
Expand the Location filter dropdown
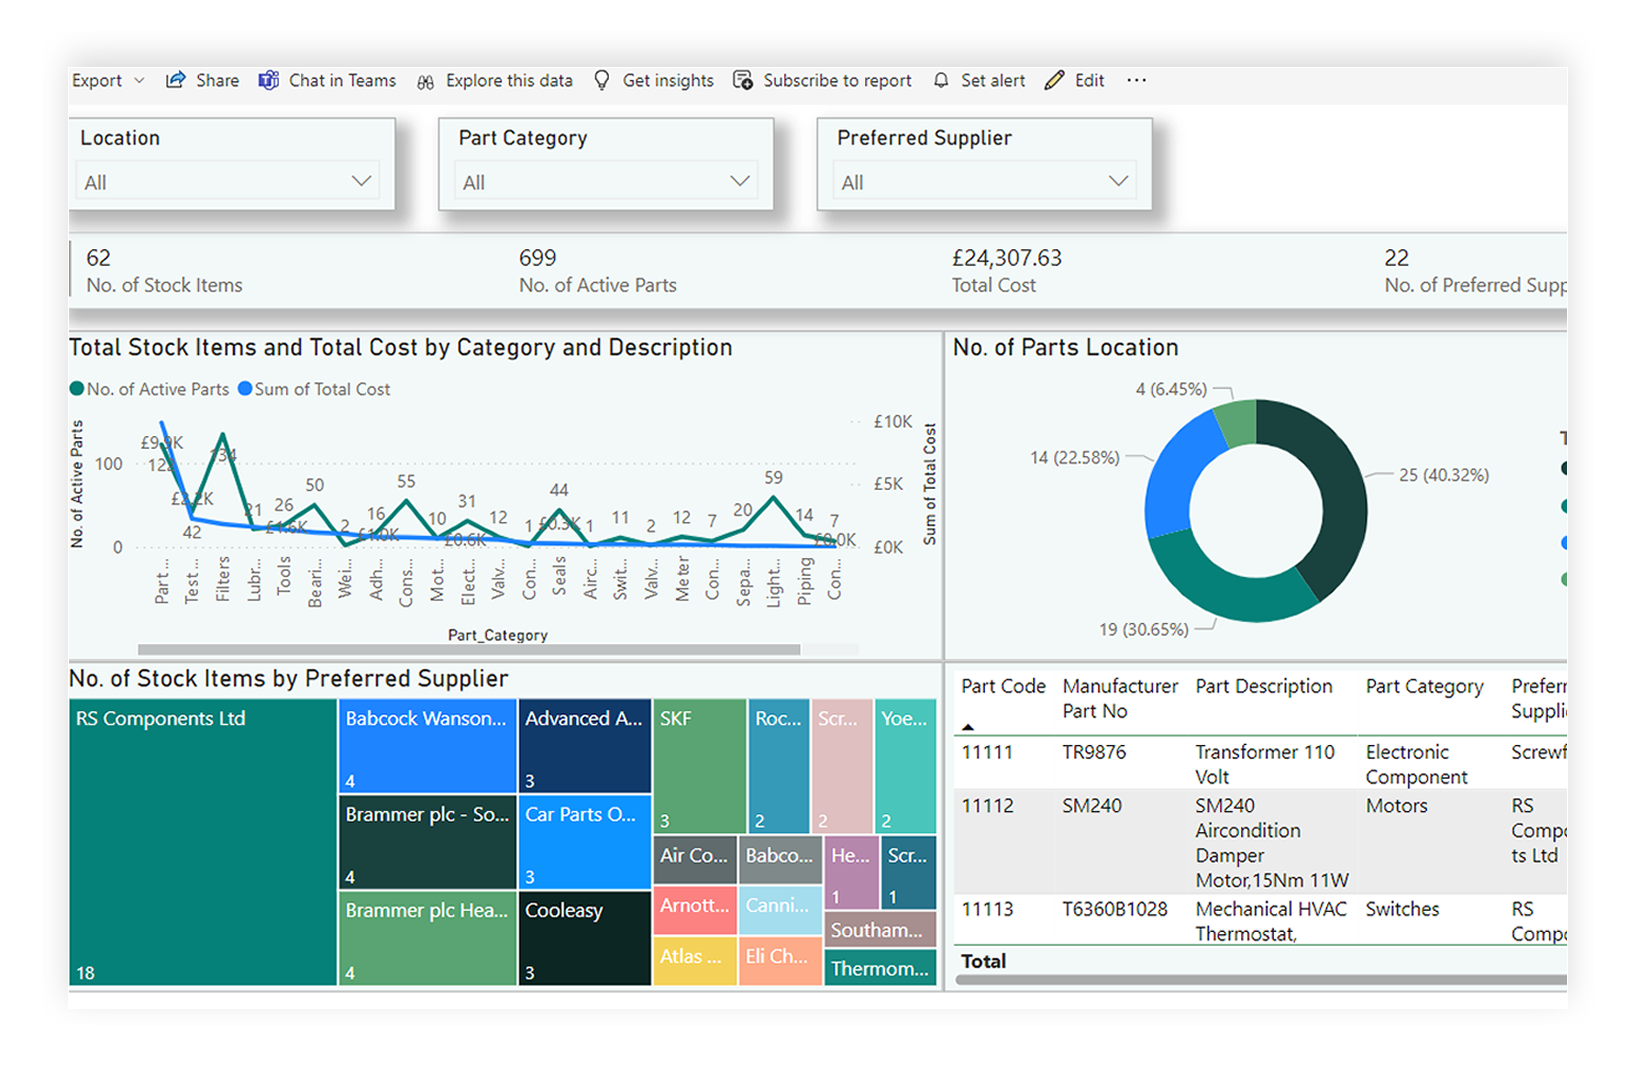point(361,181)
